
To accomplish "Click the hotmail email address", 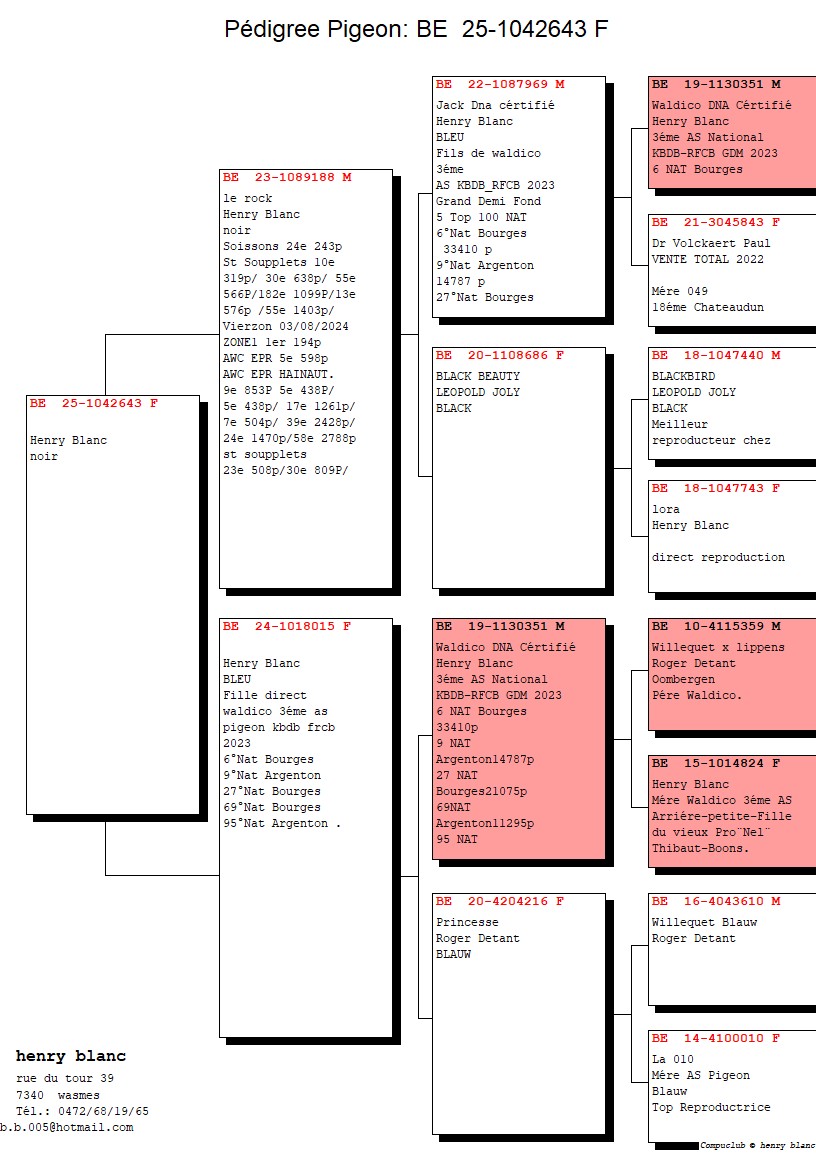I will coord(67,1127).
